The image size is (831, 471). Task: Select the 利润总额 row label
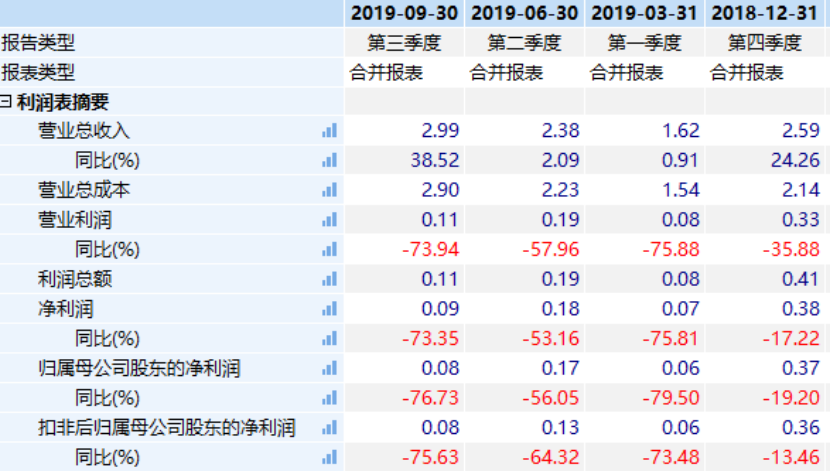click(x=75, y=279)
